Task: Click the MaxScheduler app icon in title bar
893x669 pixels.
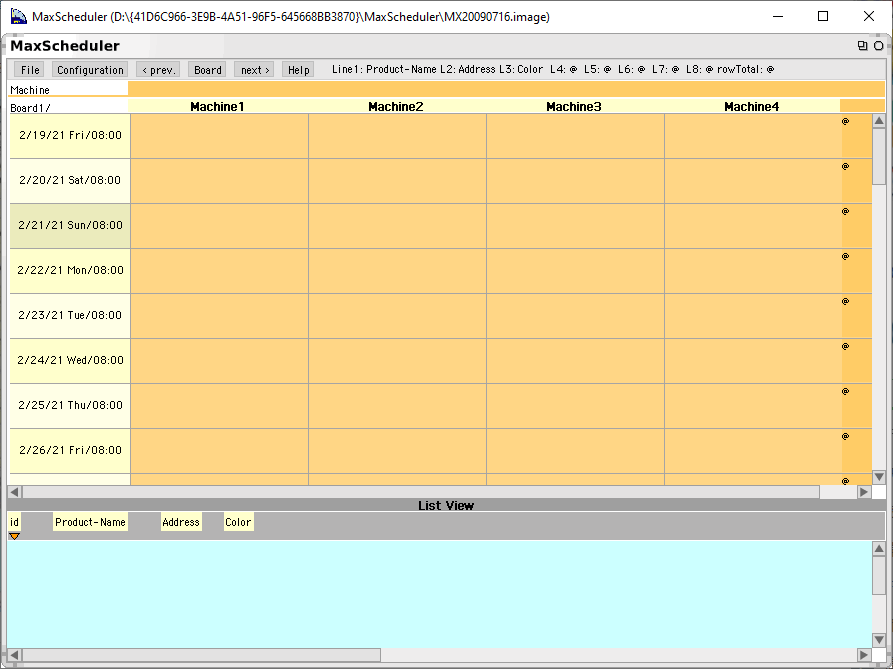Action: [x=19, y=17]
